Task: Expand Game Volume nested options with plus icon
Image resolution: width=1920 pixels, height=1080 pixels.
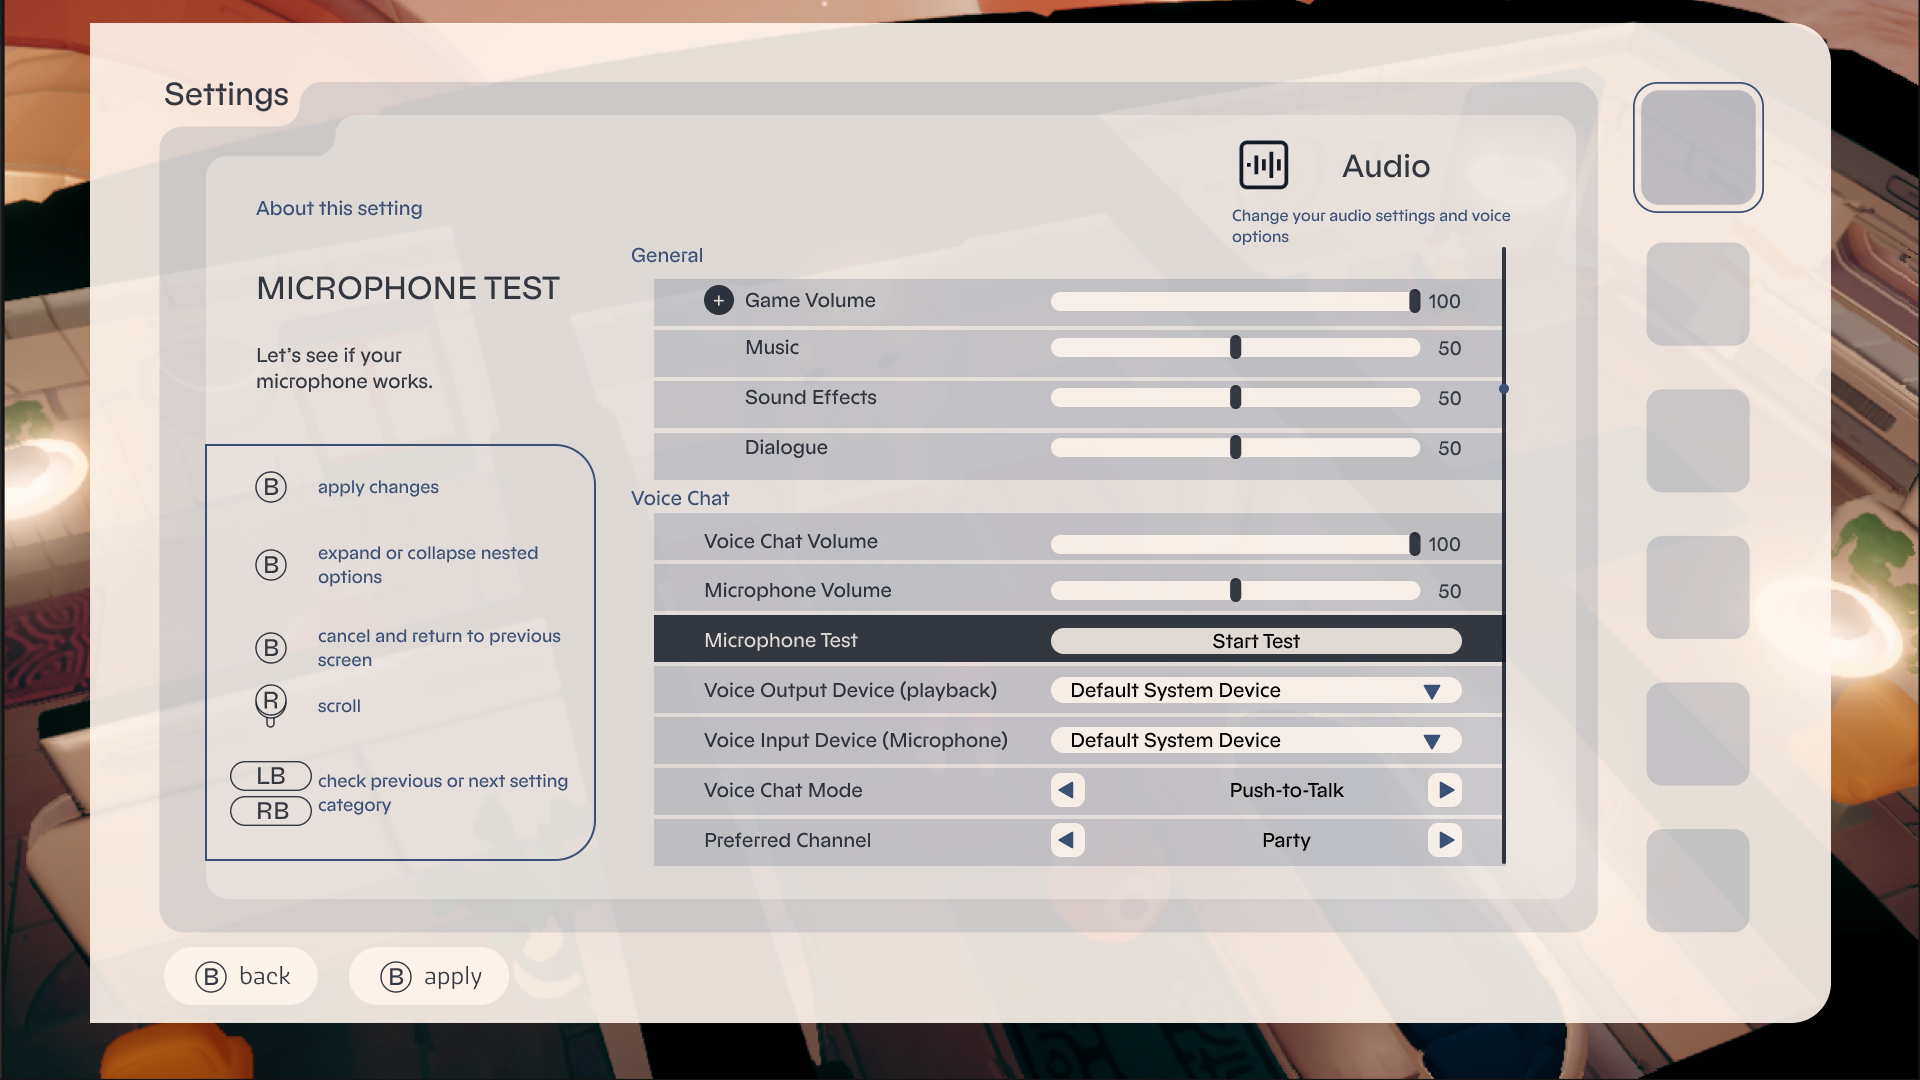Action: (x=719, y=300)
